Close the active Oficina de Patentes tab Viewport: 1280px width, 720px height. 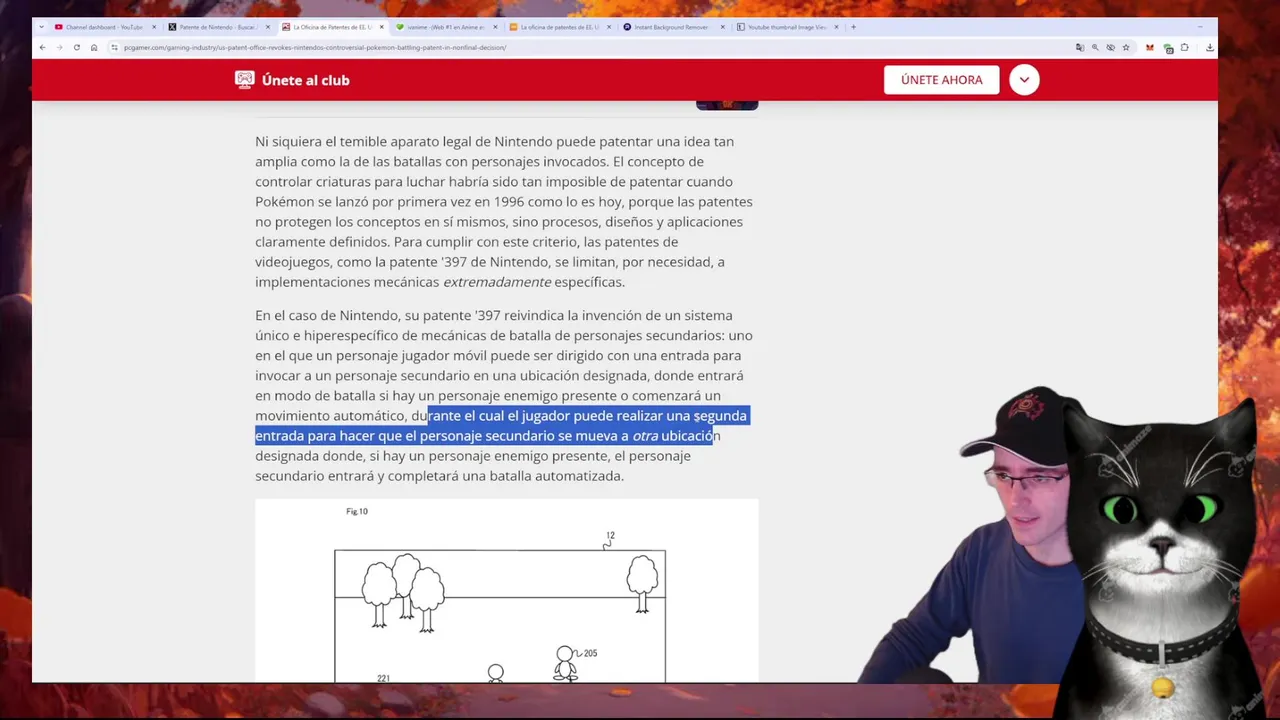[x=381, y=27]
